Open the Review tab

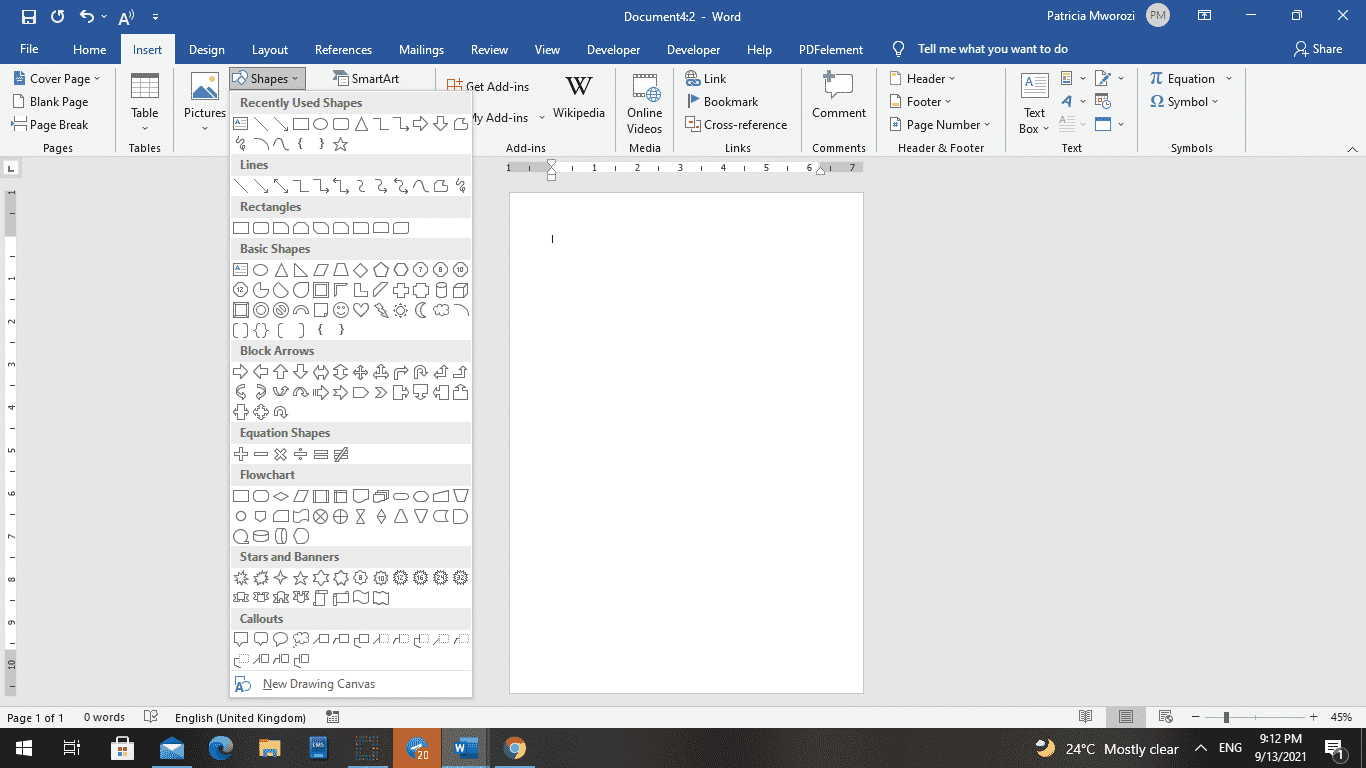pos(489,49)
